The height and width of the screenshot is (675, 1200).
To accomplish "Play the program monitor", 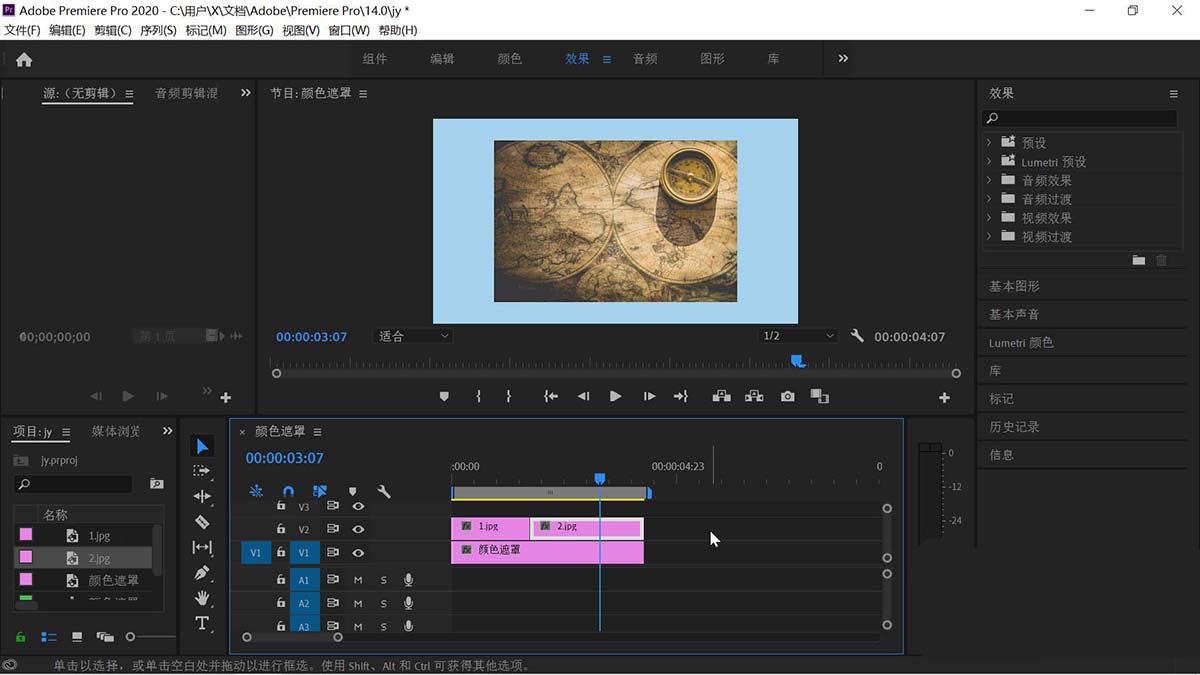I will 615,397.
